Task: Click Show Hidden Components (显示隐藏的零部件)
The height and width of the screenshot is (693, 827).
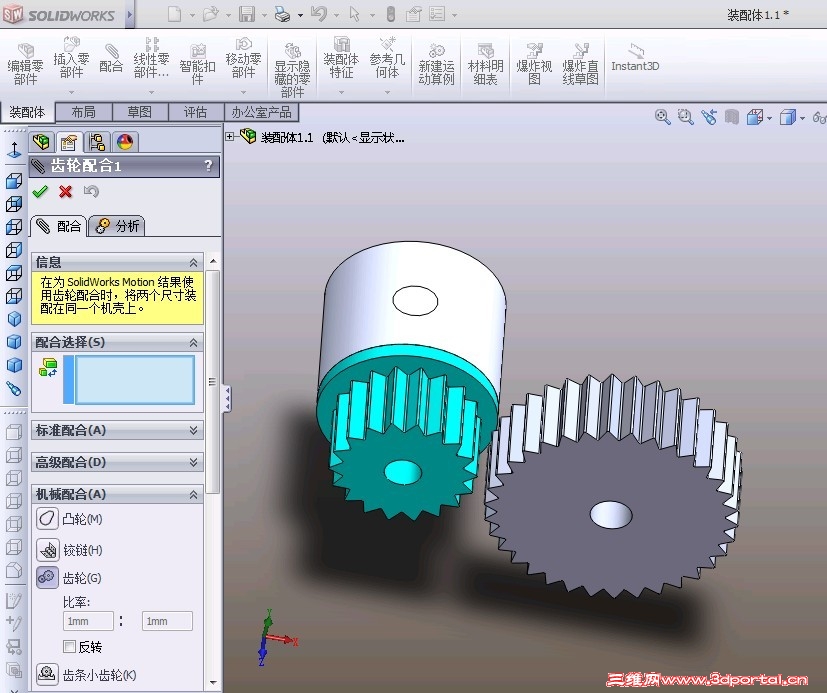Action: 292,70
